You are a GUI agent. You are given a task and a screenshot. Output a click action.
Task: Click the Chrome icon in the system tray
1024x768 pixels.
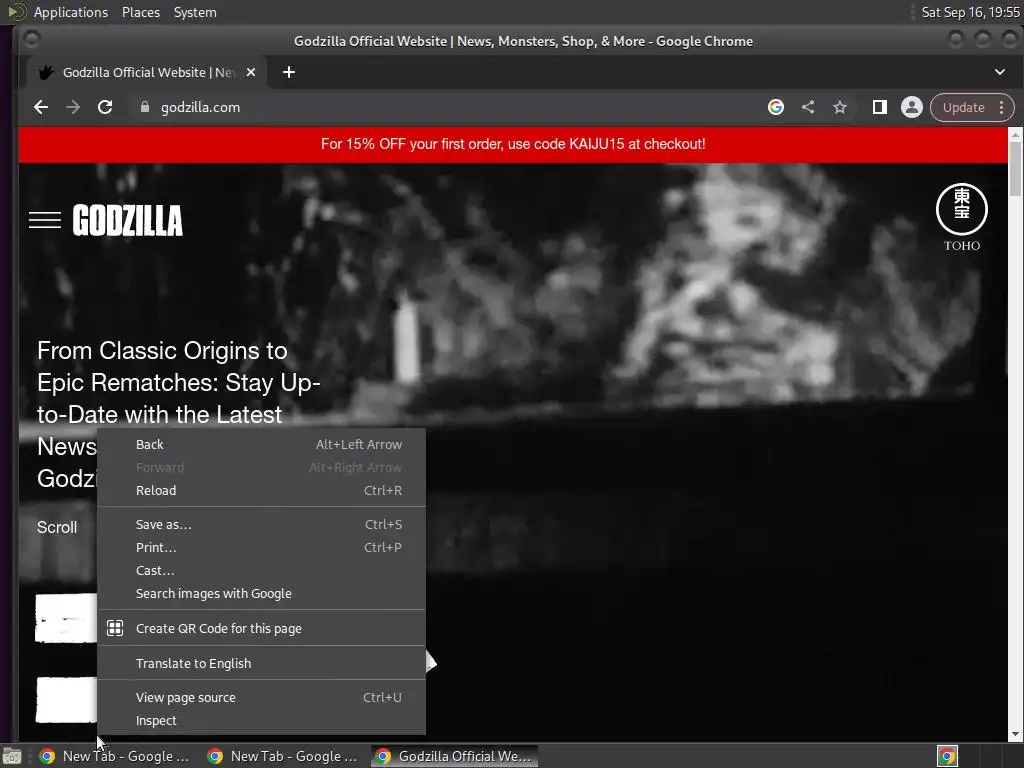947,756
